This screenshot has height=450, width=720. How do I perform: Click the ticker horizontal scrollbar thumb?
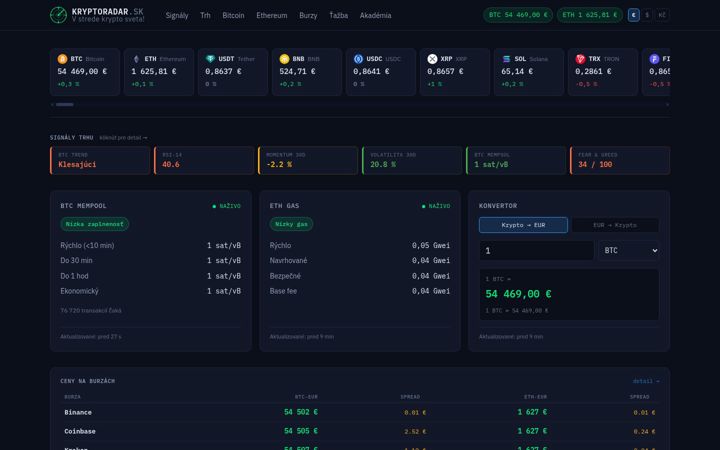(65, 105)
